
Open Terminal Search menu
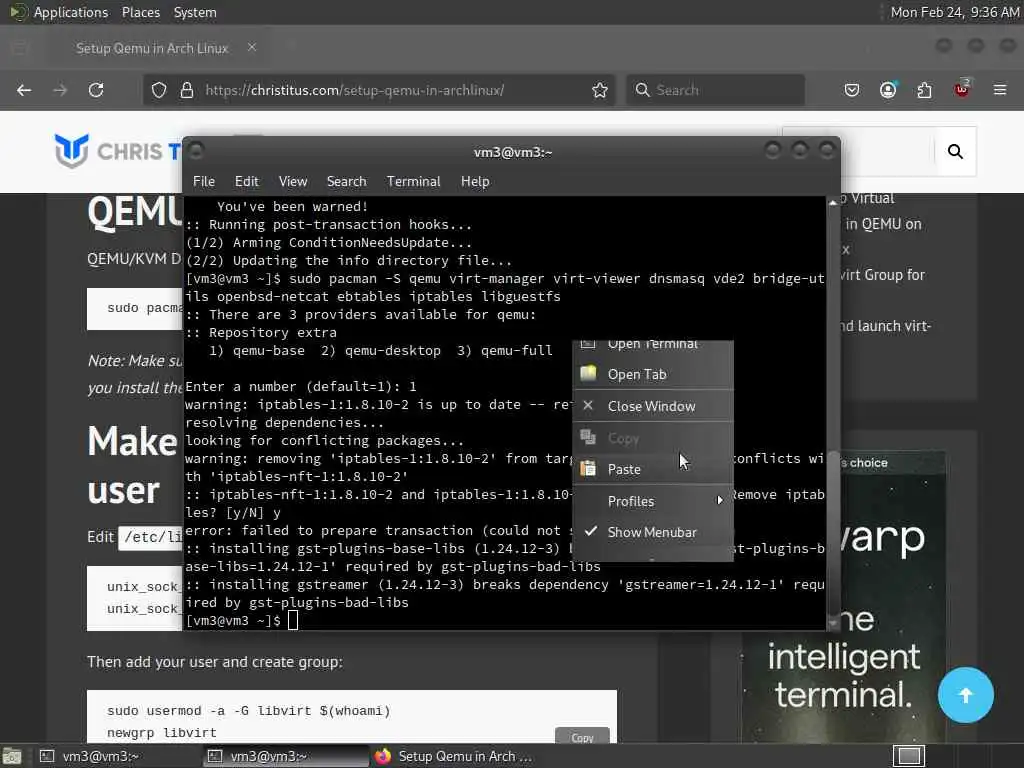[x=346, y=182]
